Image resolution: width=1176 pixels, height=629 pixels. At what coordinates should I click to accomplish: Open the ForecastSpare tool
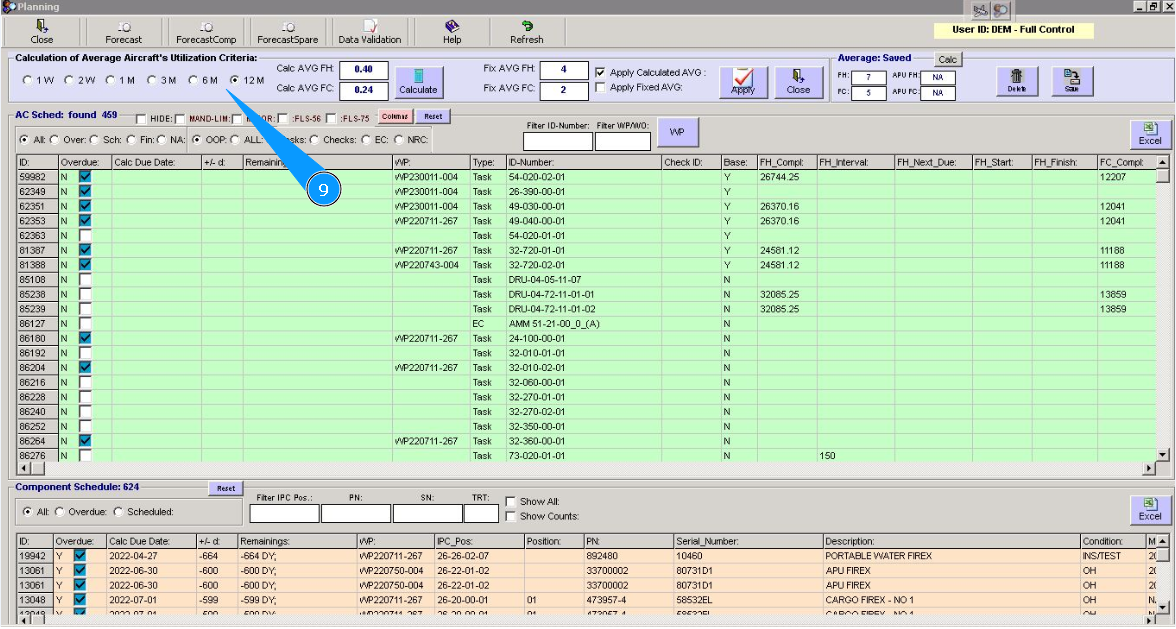pyautogui.click(x=287, y=31)
